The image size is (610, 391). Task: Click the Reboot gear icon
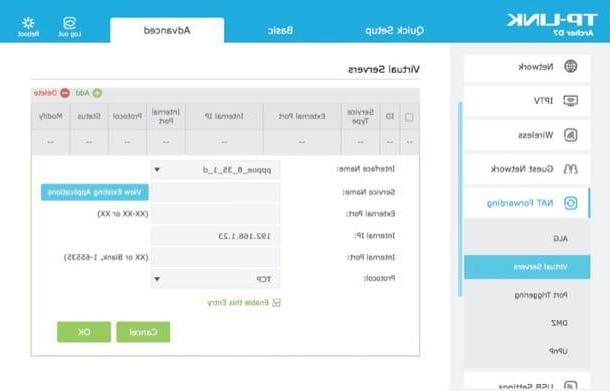(x=28, y=23)
